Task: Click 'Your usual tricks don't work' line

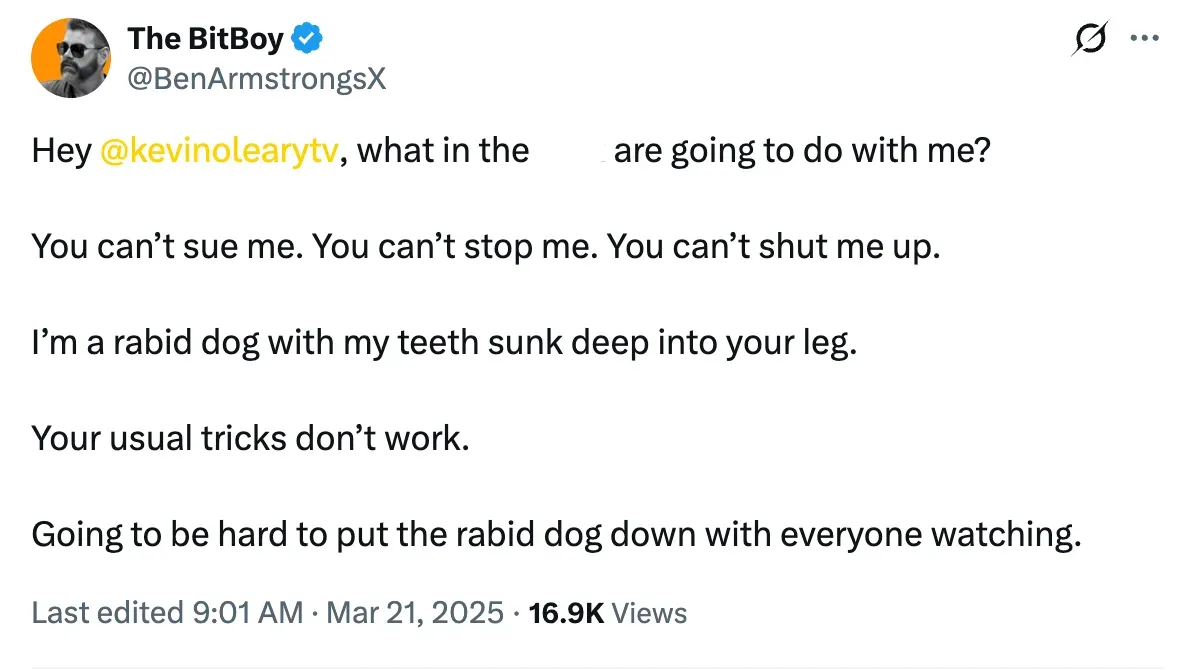Action: tap(250, 438)
